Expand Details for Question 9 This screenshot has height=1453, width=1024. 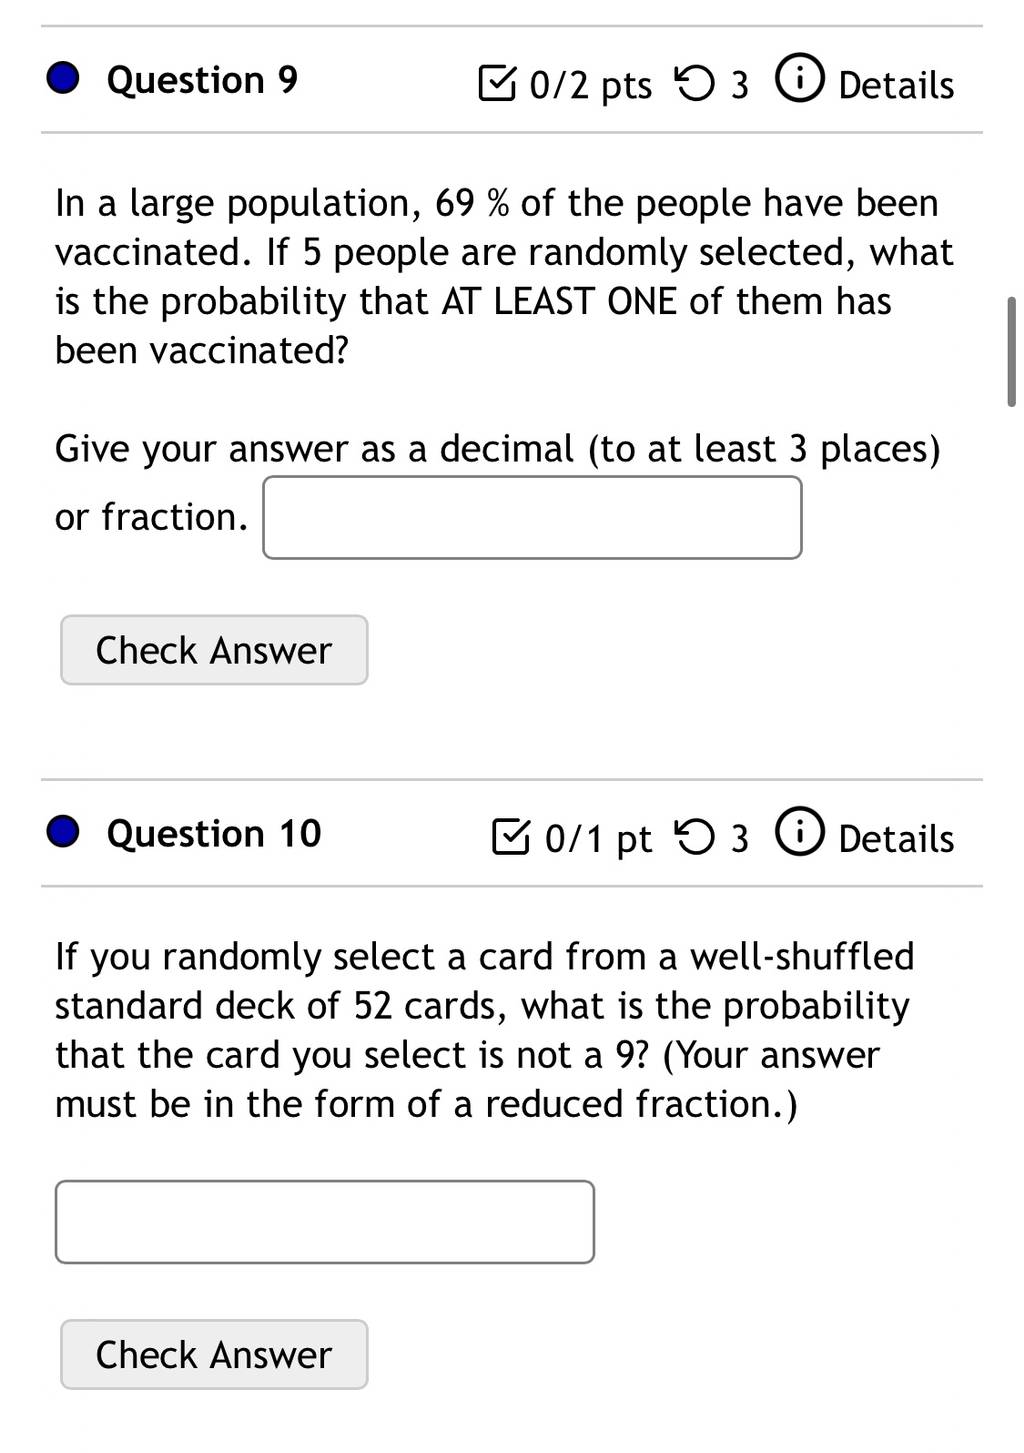[x=896, y=85]
